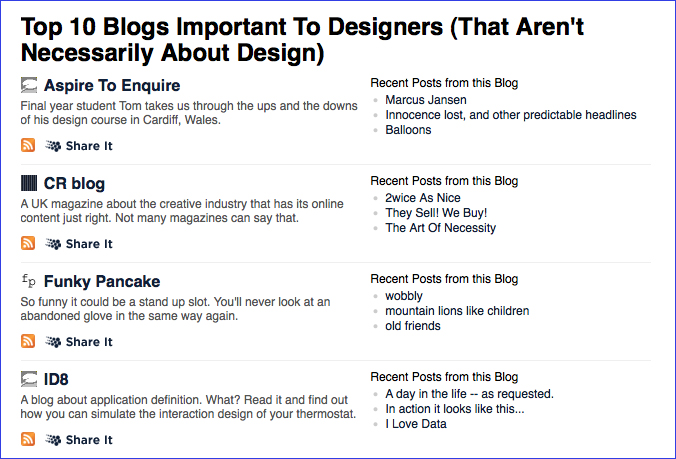The image size is (676, 459).
Task: Click the Funky Pancake RSS feed icon
Action: (x=28, y=342)
